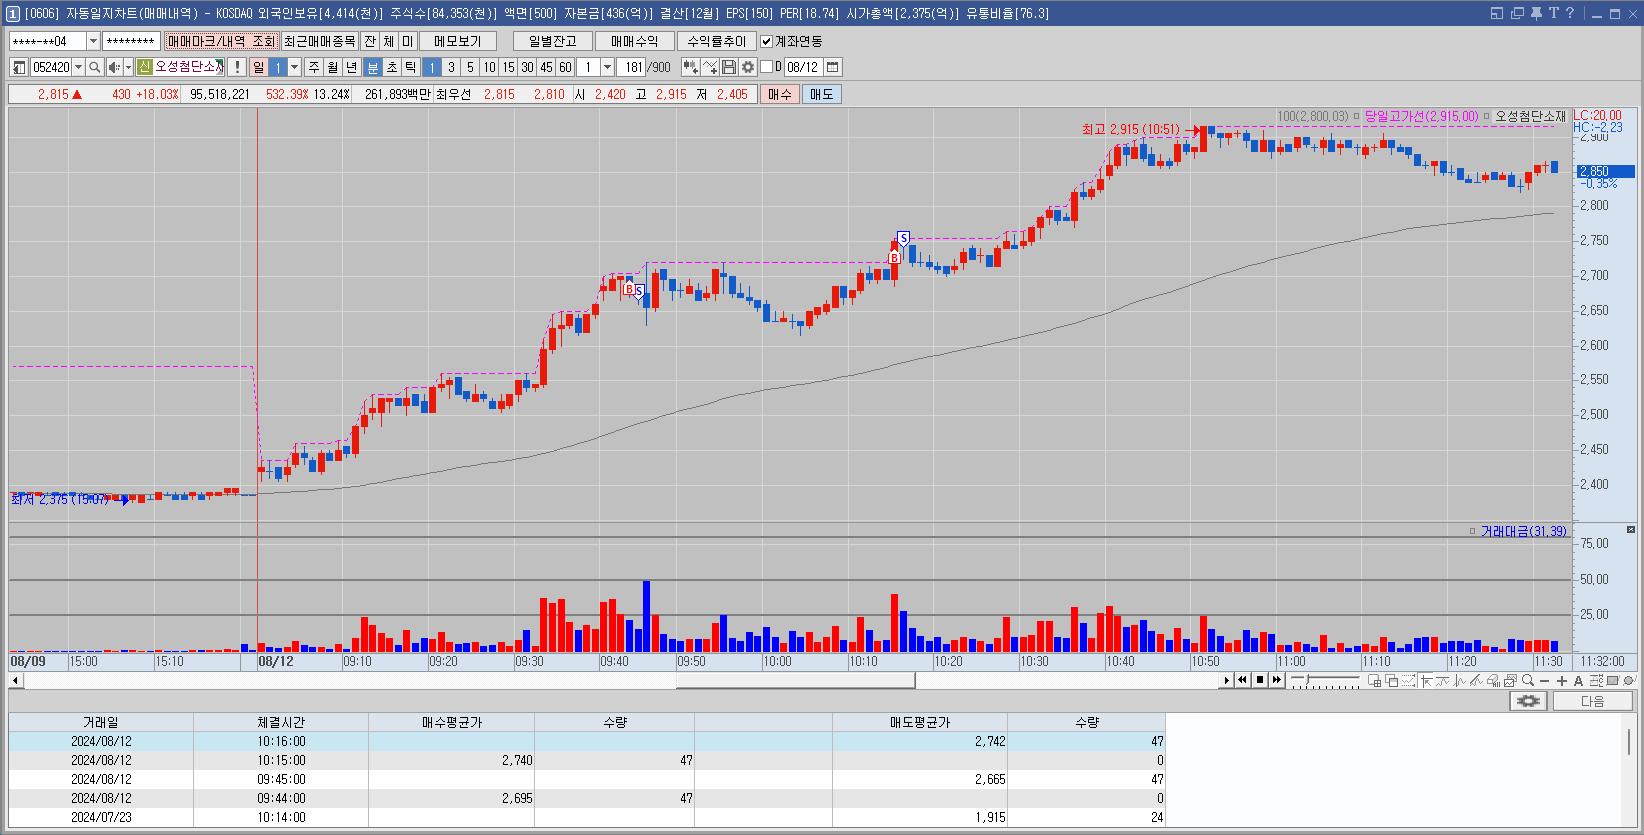Image resolution: width=1644 pixels, height=835 pixels.
Task: Click the playback speed slider
Action: (1324, 680)
